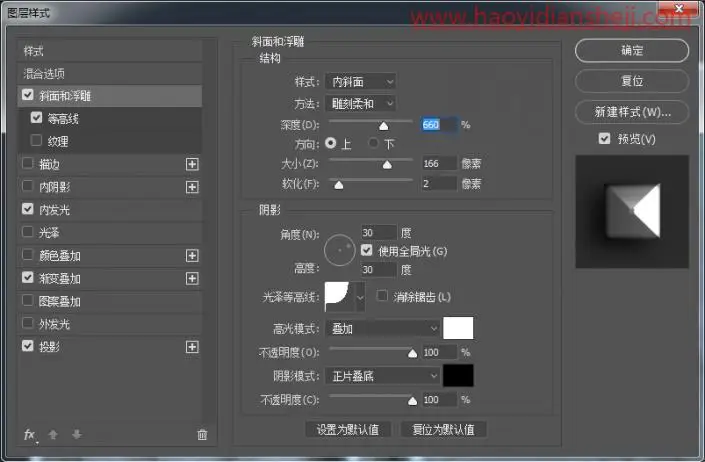Uncheck the 渐变叠加 checkbox
The width and height of the screenshot is (705, 462).
[27, 278]
